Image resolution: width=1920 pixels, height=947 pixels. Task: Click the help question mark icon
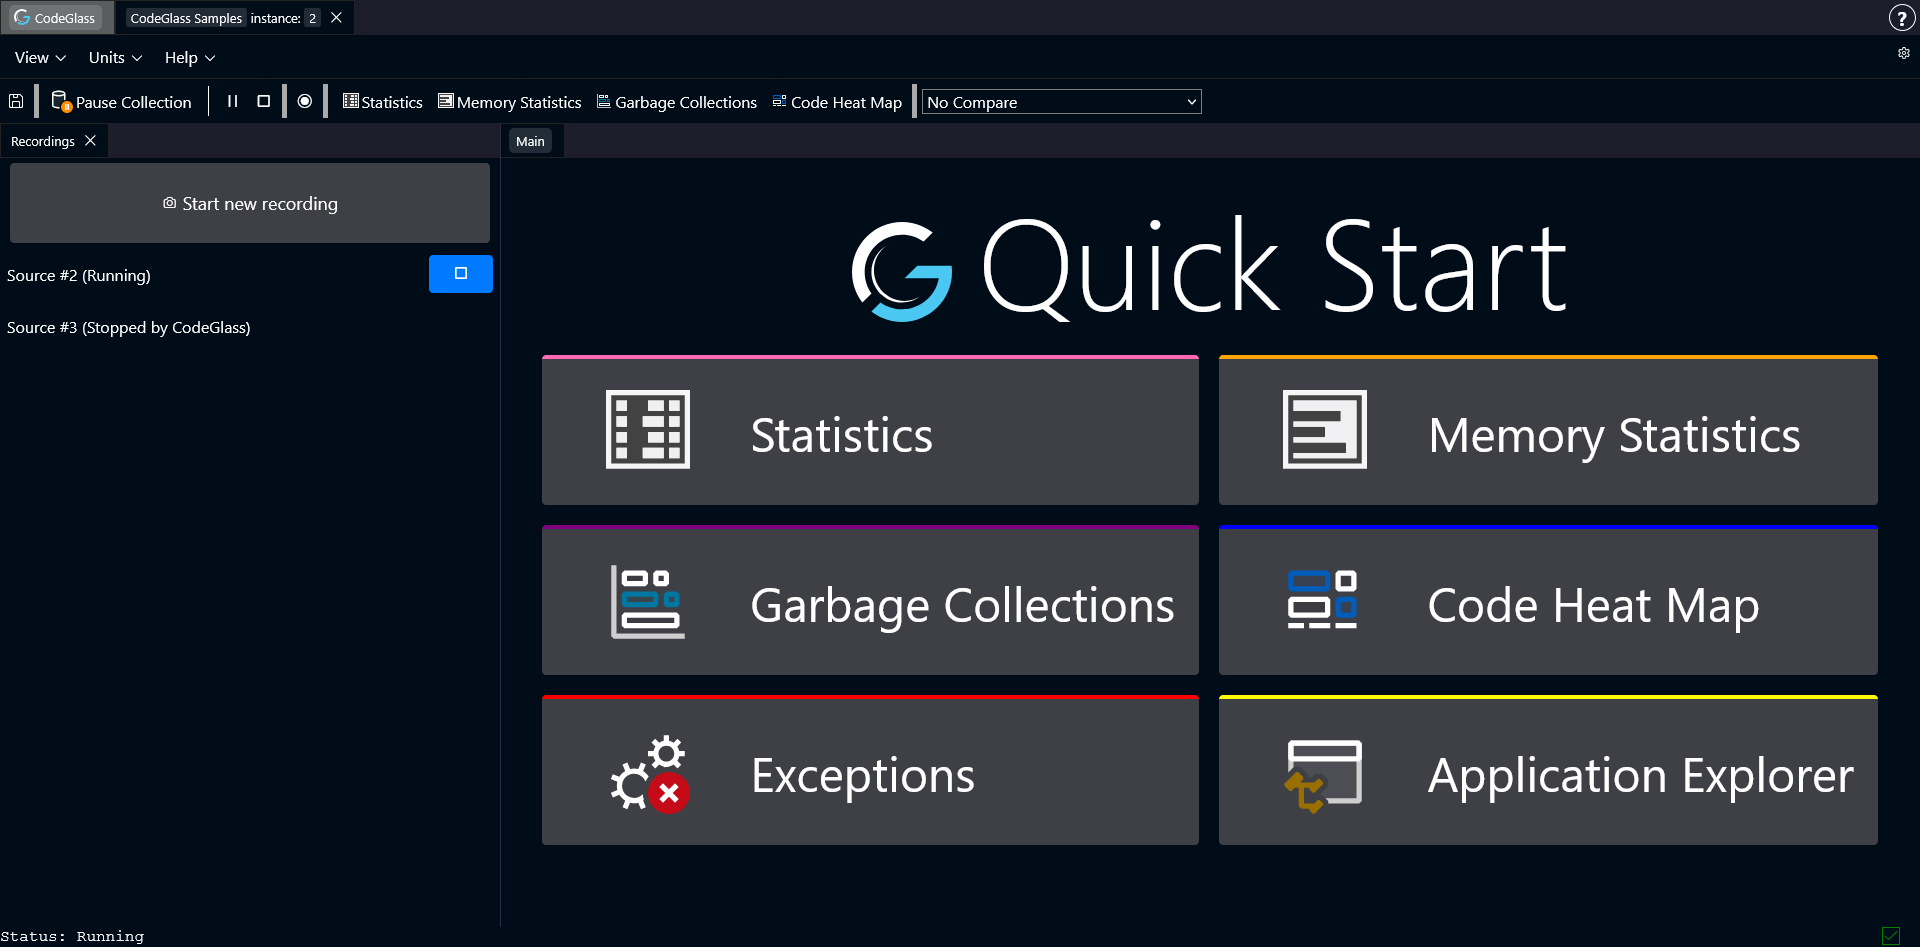click(1901, 18)
